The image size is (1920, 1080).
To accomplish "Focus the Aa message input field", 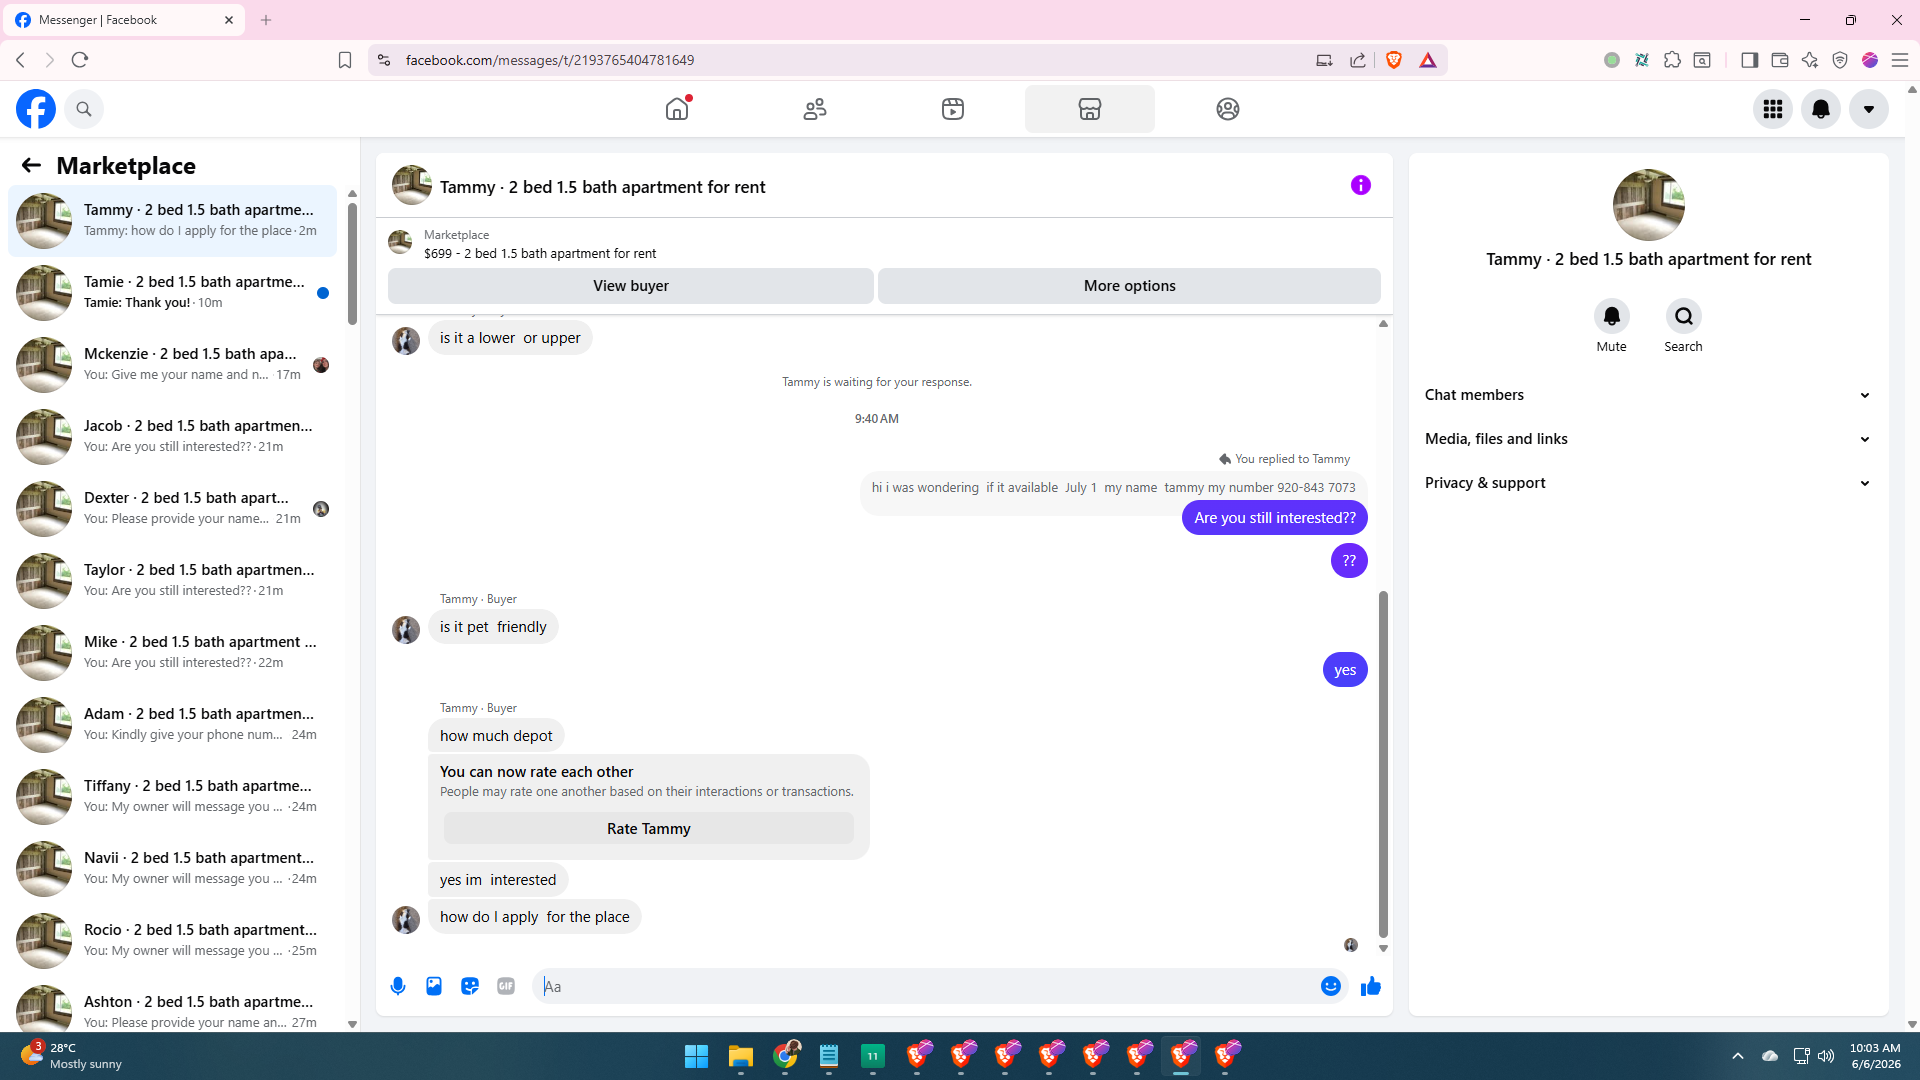I will (926, 986).
